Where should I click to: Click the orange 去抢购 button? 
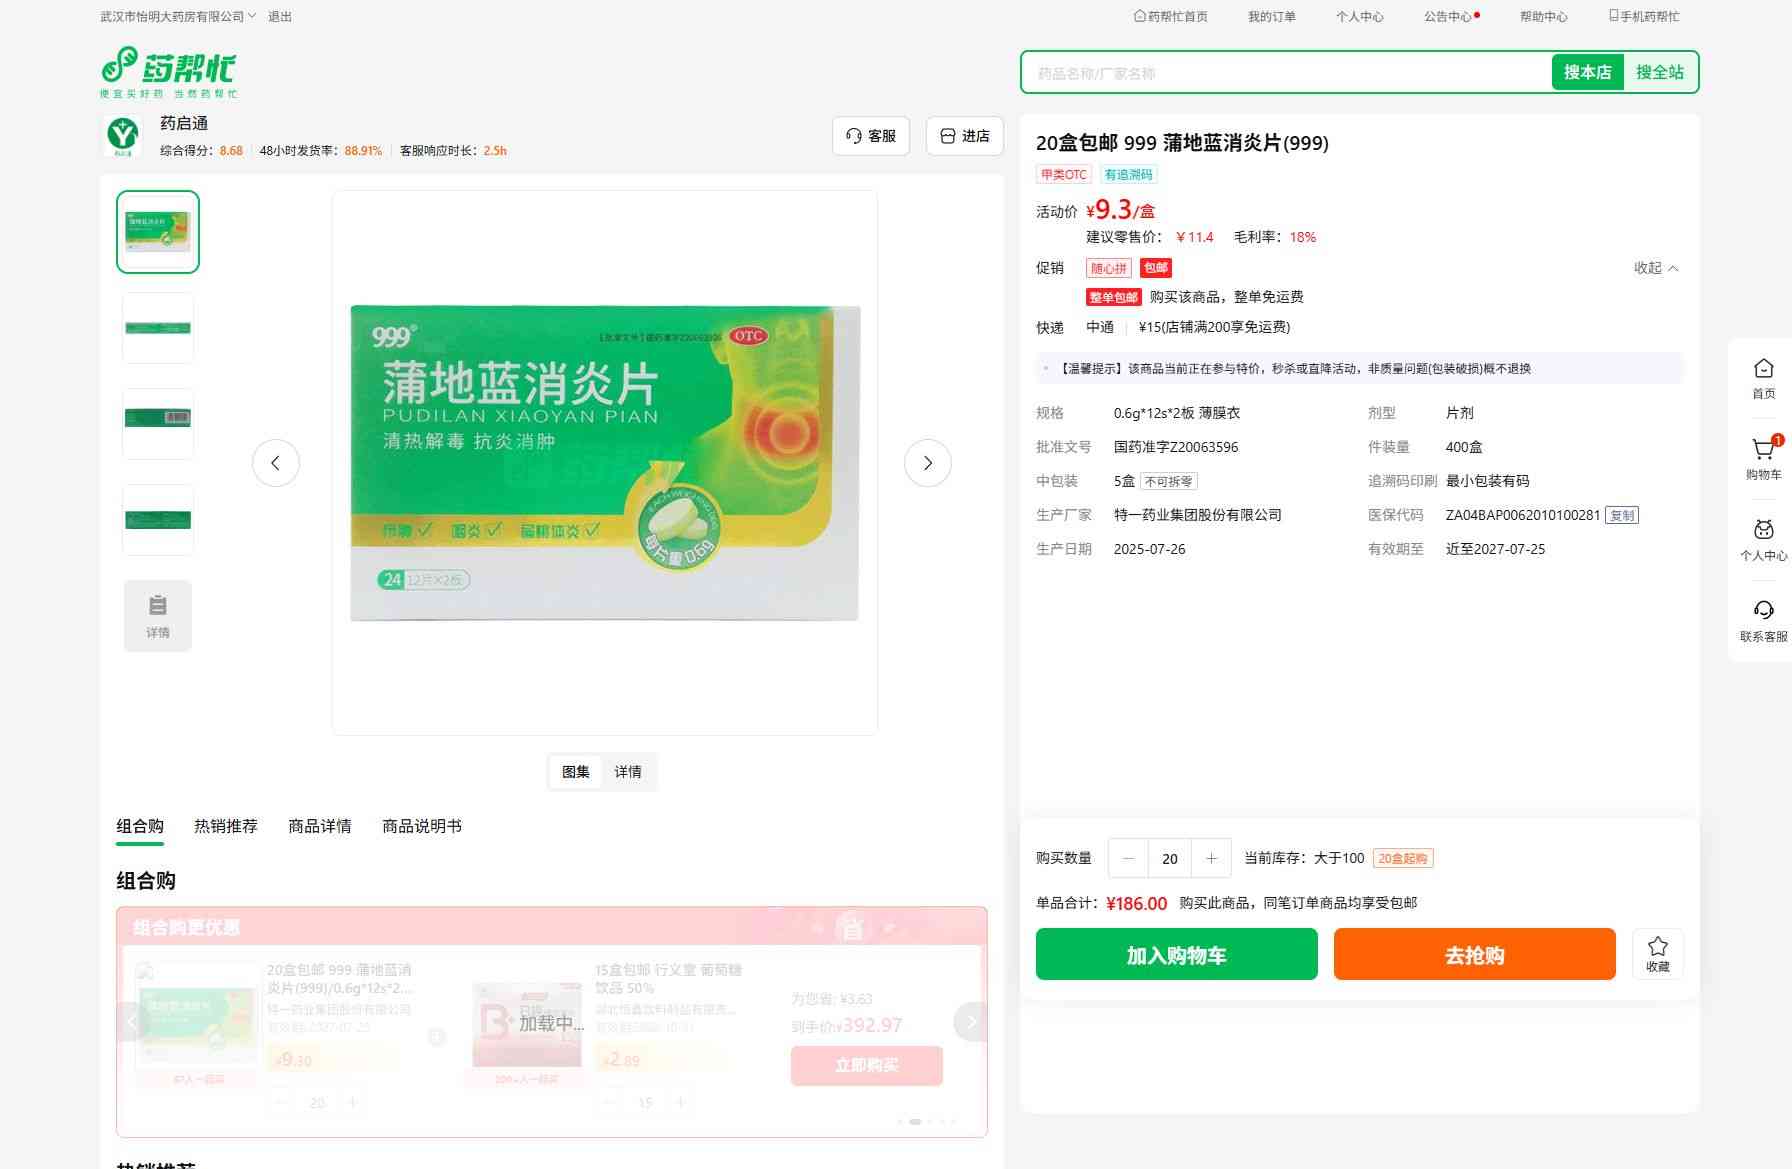tap(1474, 955)
